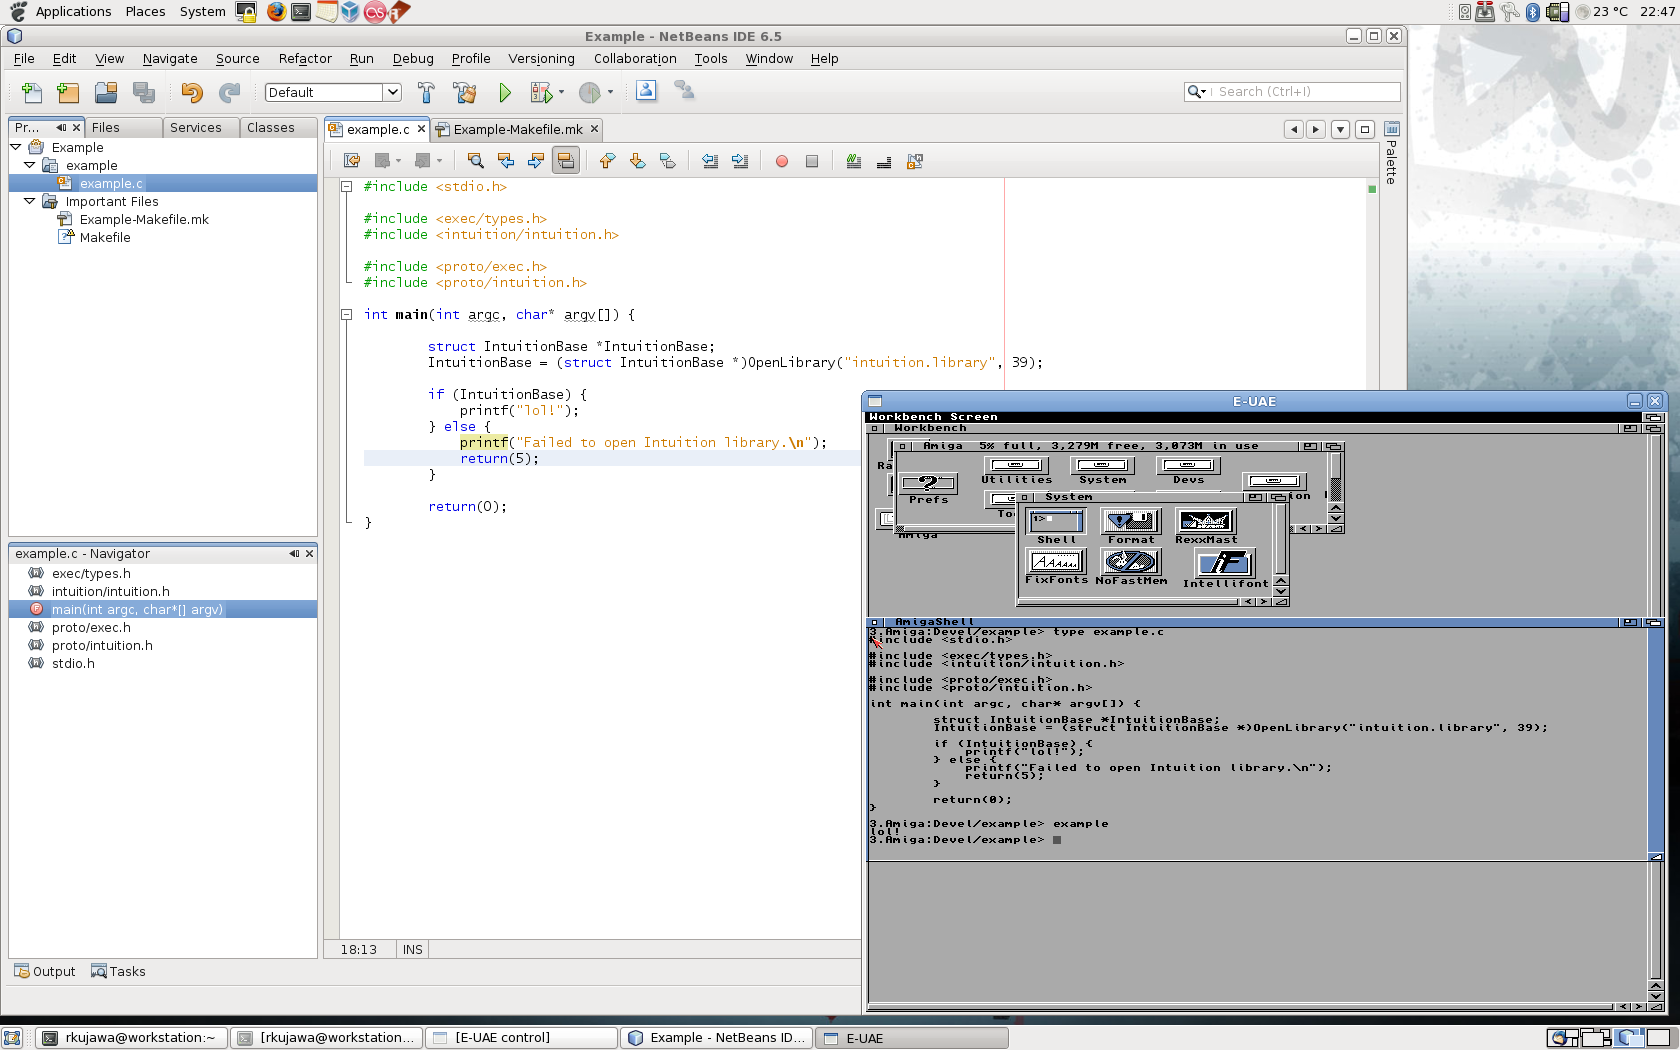Screen dimensions: 1680x1050
Task: Click the Undo arrow icon
Action: tap(192, 92)
